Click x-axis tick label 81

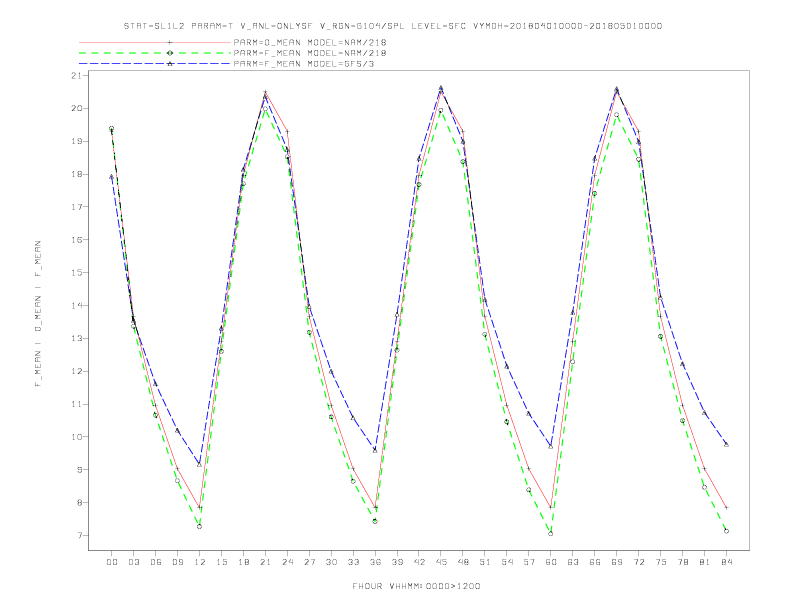(705, 562)
